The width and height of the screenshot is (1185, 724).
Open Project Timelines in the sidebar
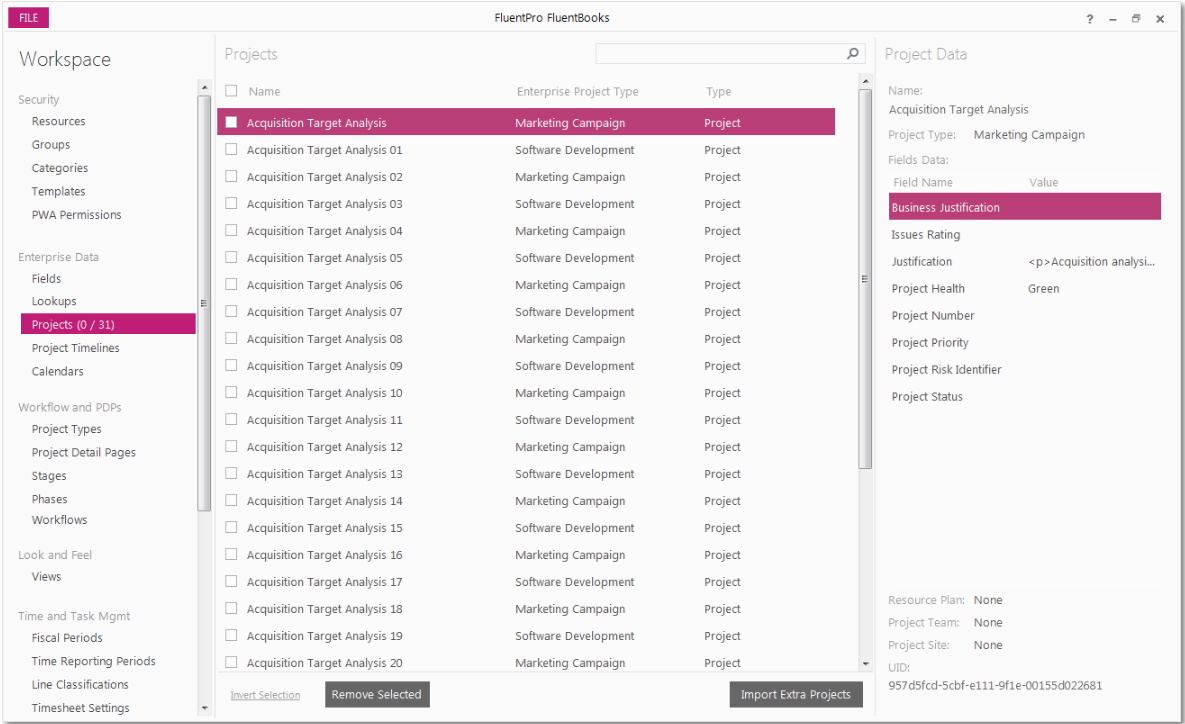(76, 348)
